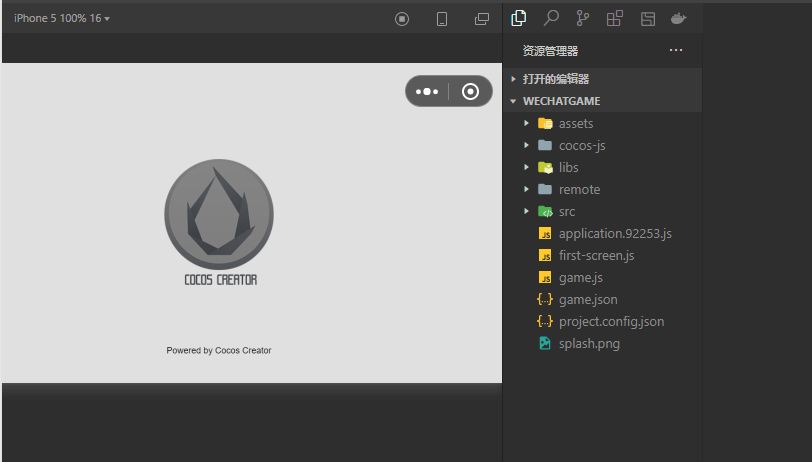812x462 pixels.
Task: Expand the remote folder arrow
Action: pos(526,189)
